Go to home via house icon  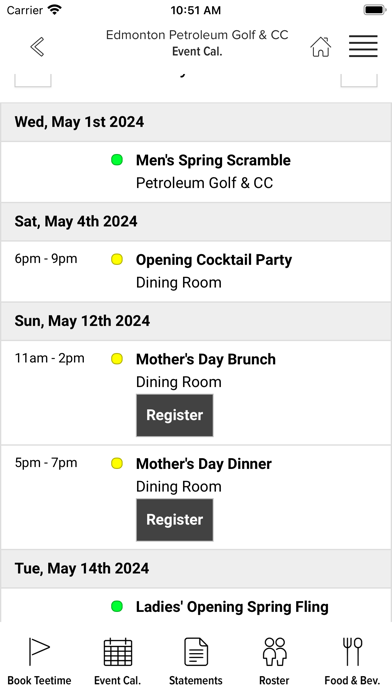pyautogui.click(x=321, y=47)
